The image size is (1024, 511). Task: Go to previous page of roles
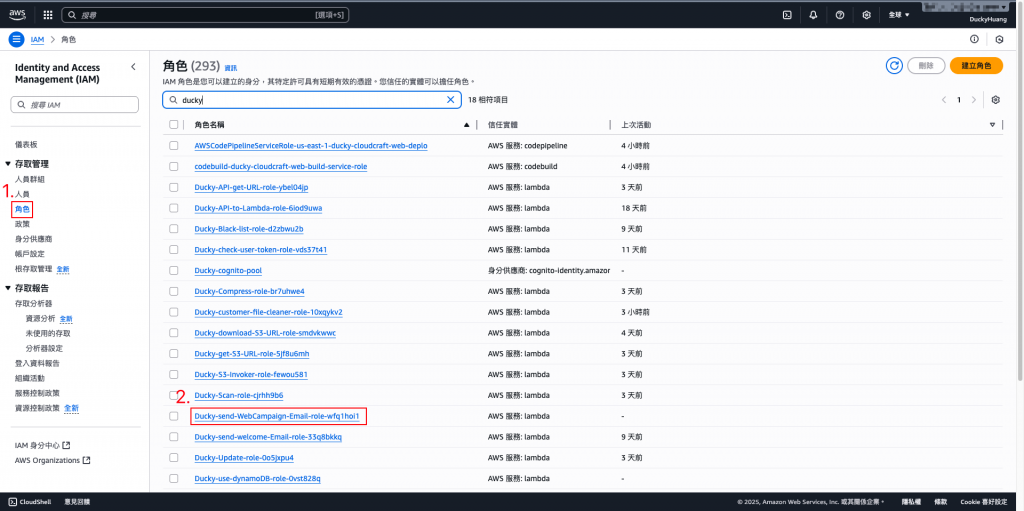tap(944, 100)
